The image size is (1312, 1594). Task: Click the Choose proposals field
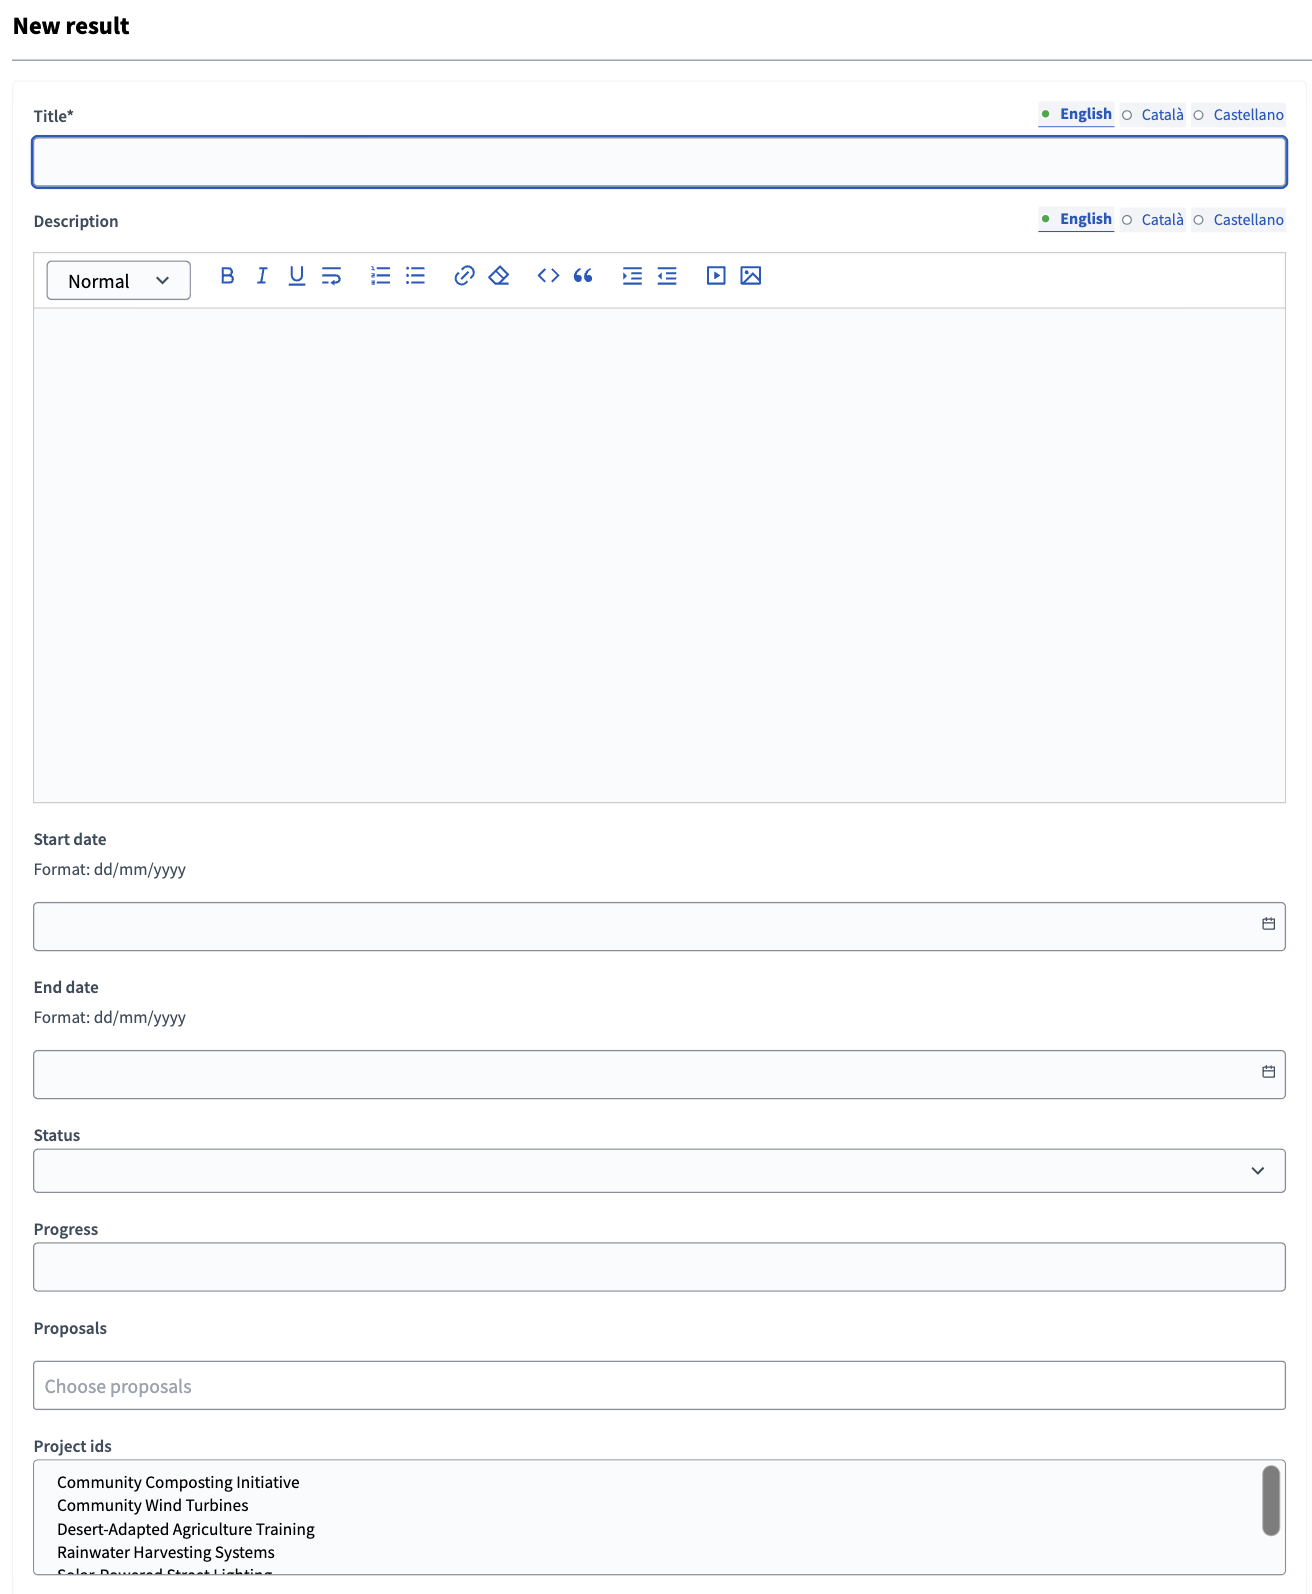coord(659,1386)
